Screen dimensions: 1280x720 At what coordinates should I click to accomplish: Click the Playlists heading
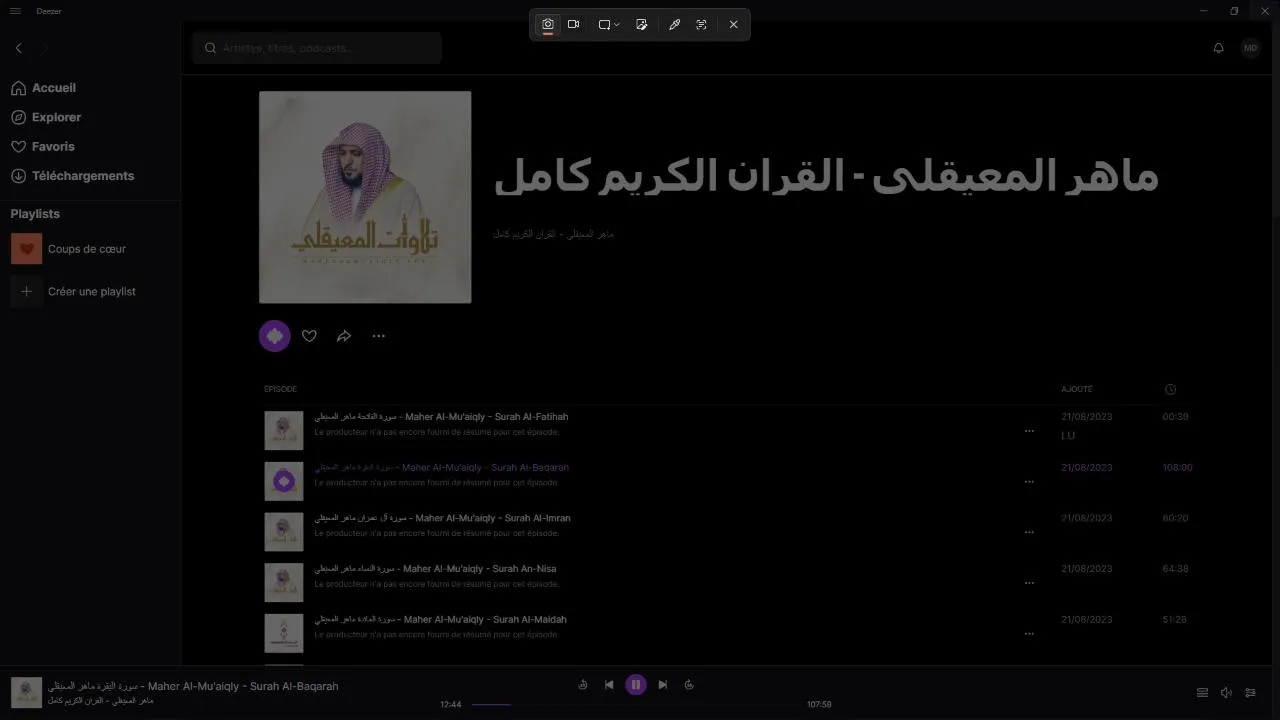pos(35,214)
